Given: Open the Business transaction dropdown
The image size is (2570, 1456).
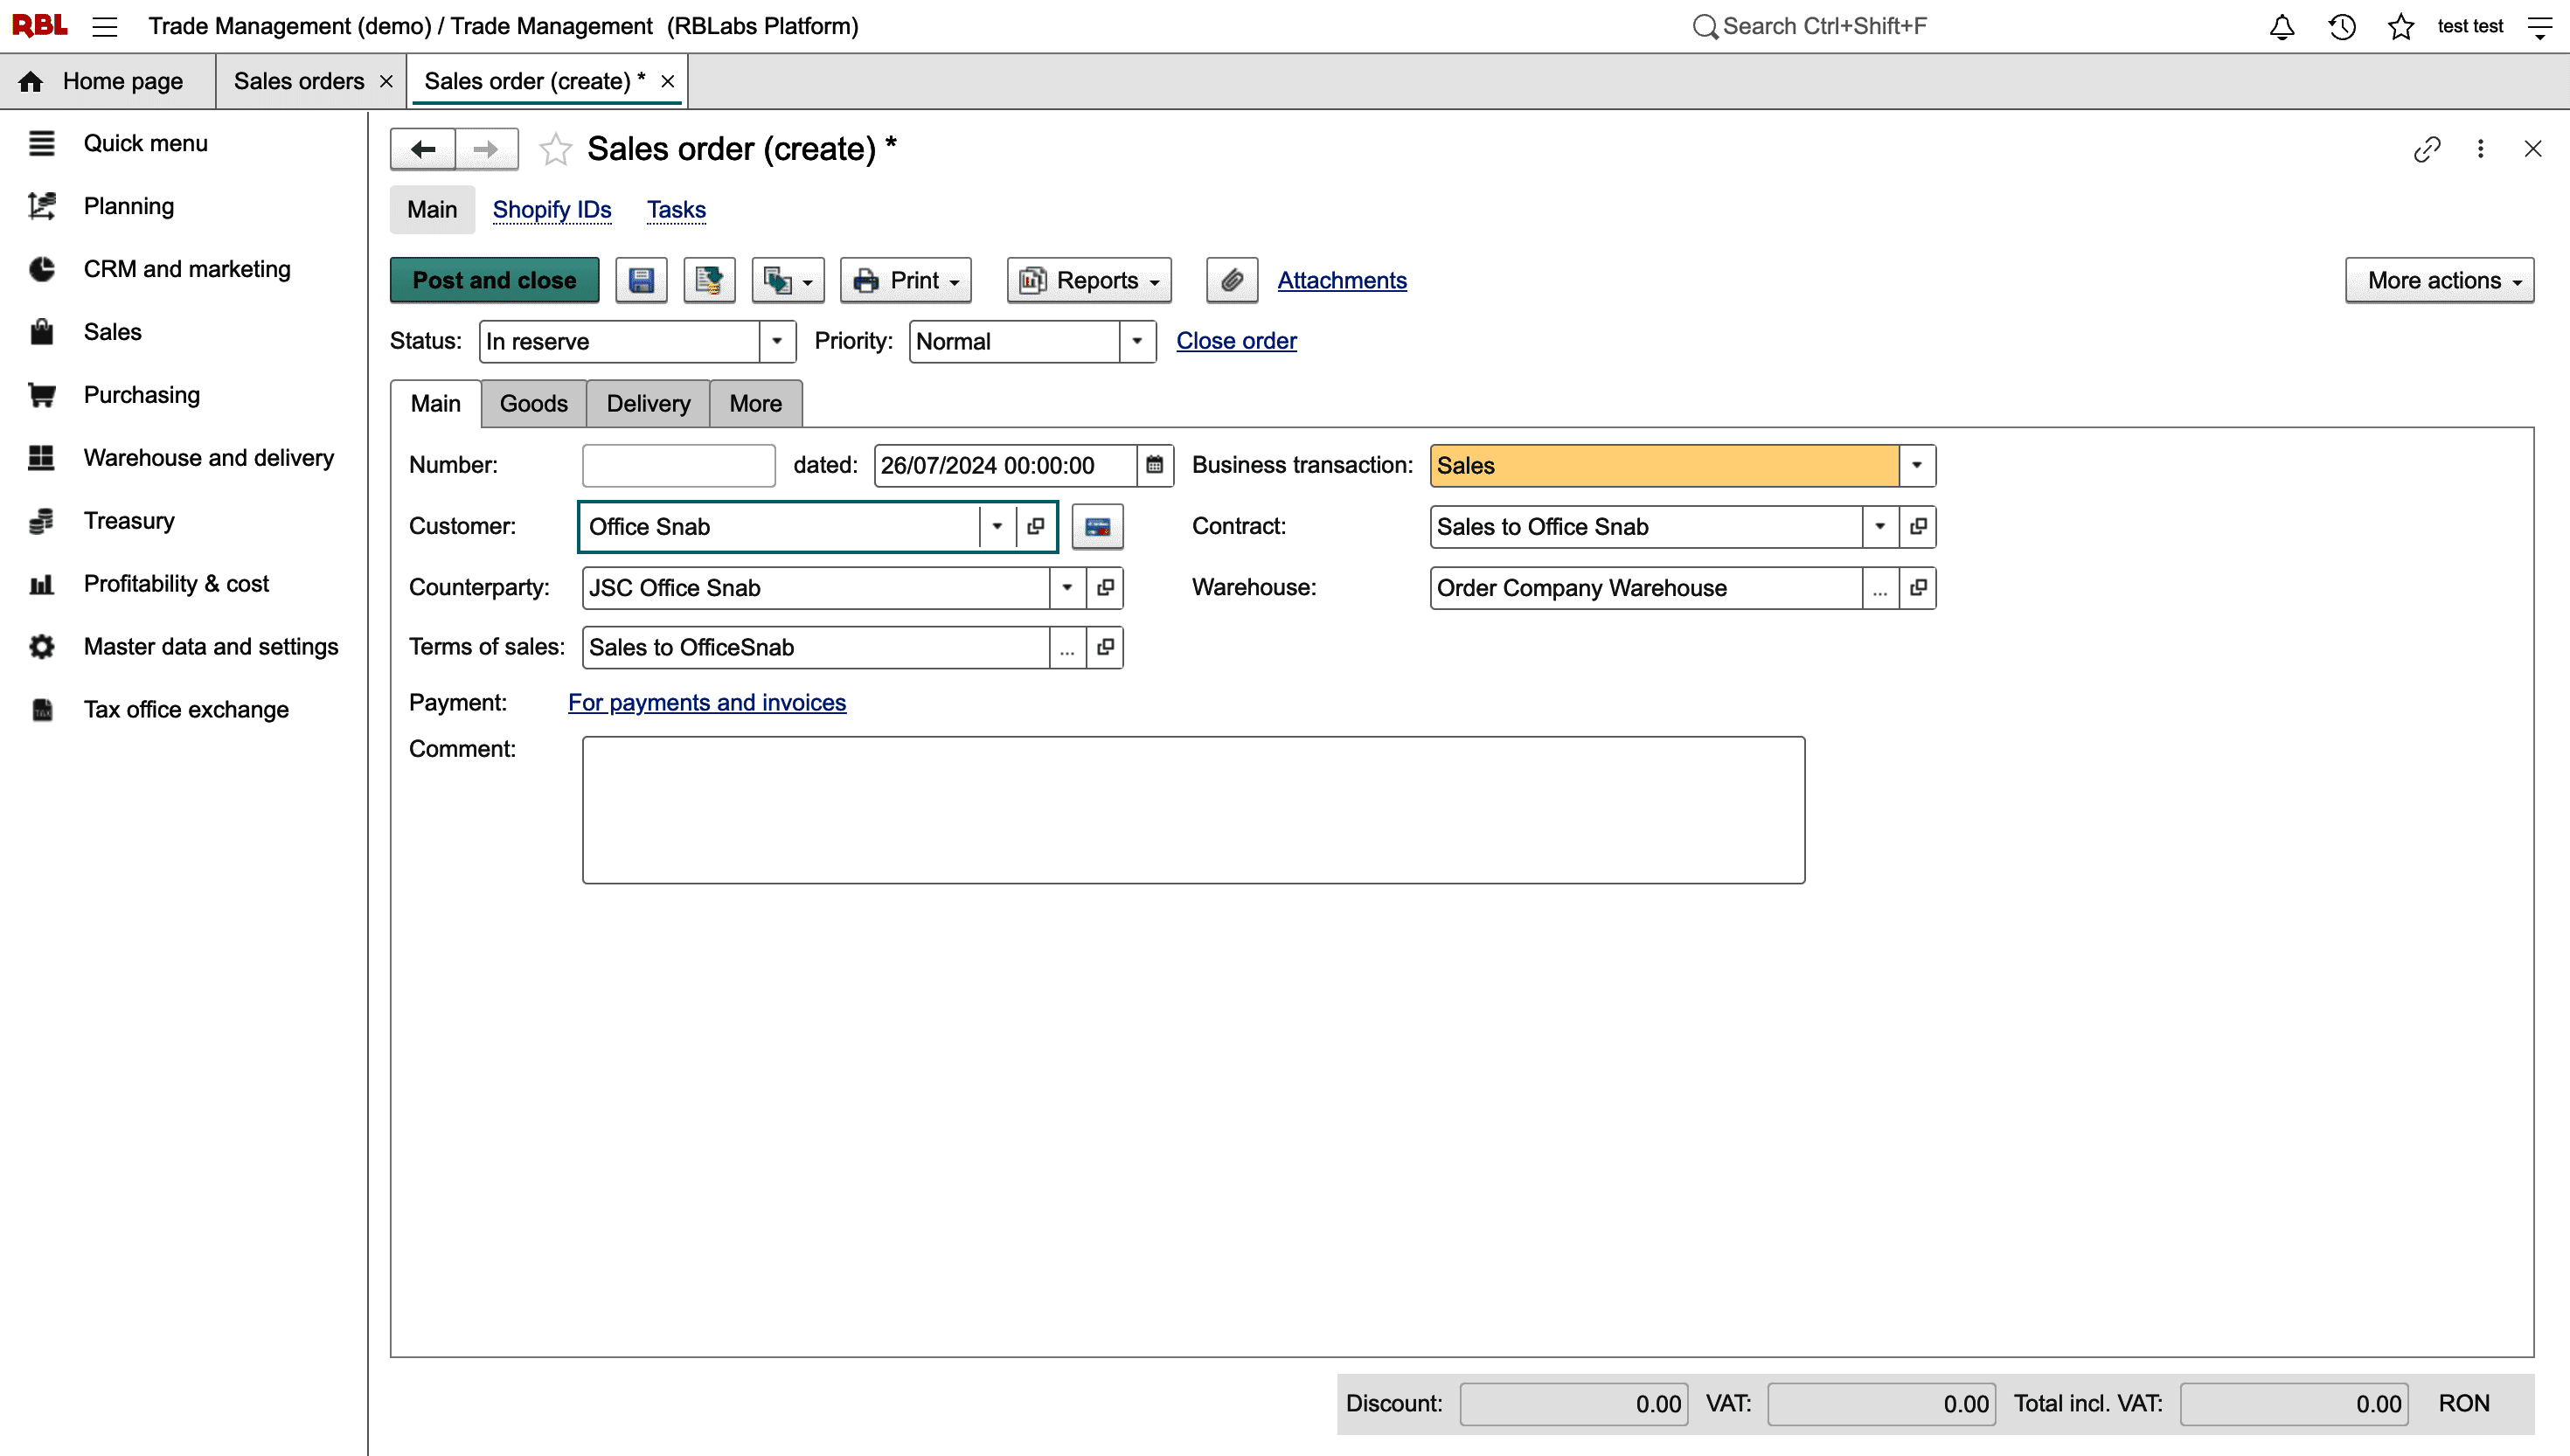Looking at the screenshot, I should click(x=1917, y=465).
